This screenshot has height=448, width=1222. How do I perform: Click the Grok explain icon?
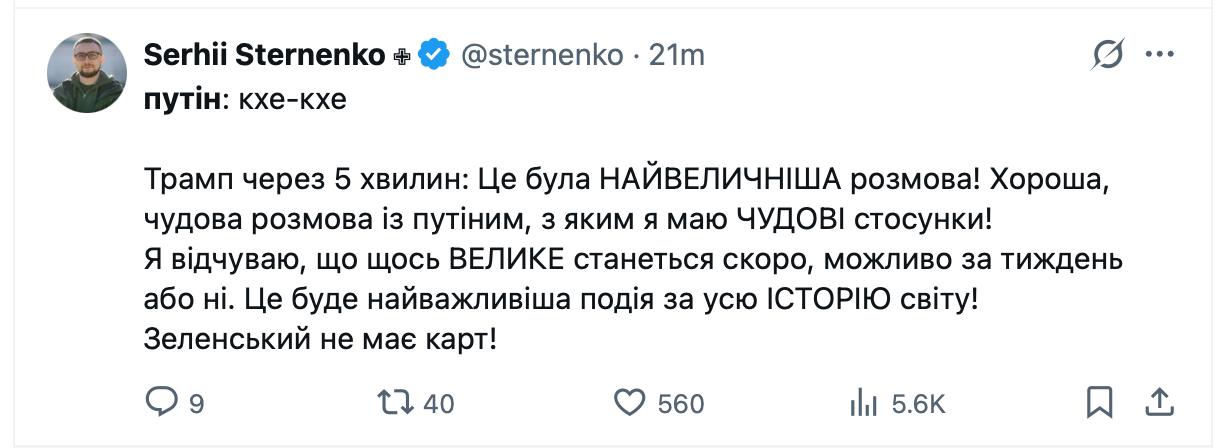point(1107,56)
